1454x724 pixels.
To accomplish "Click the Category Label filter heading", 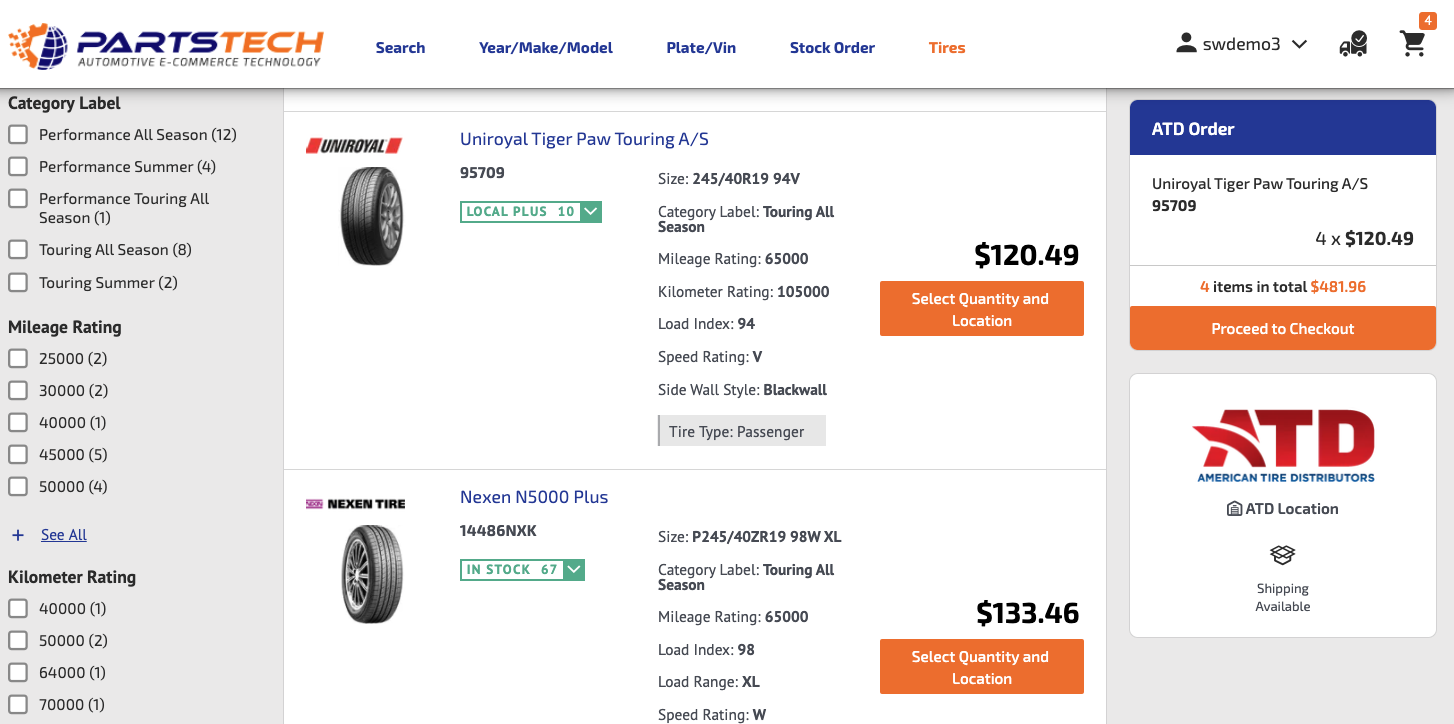I will [64, 103].
